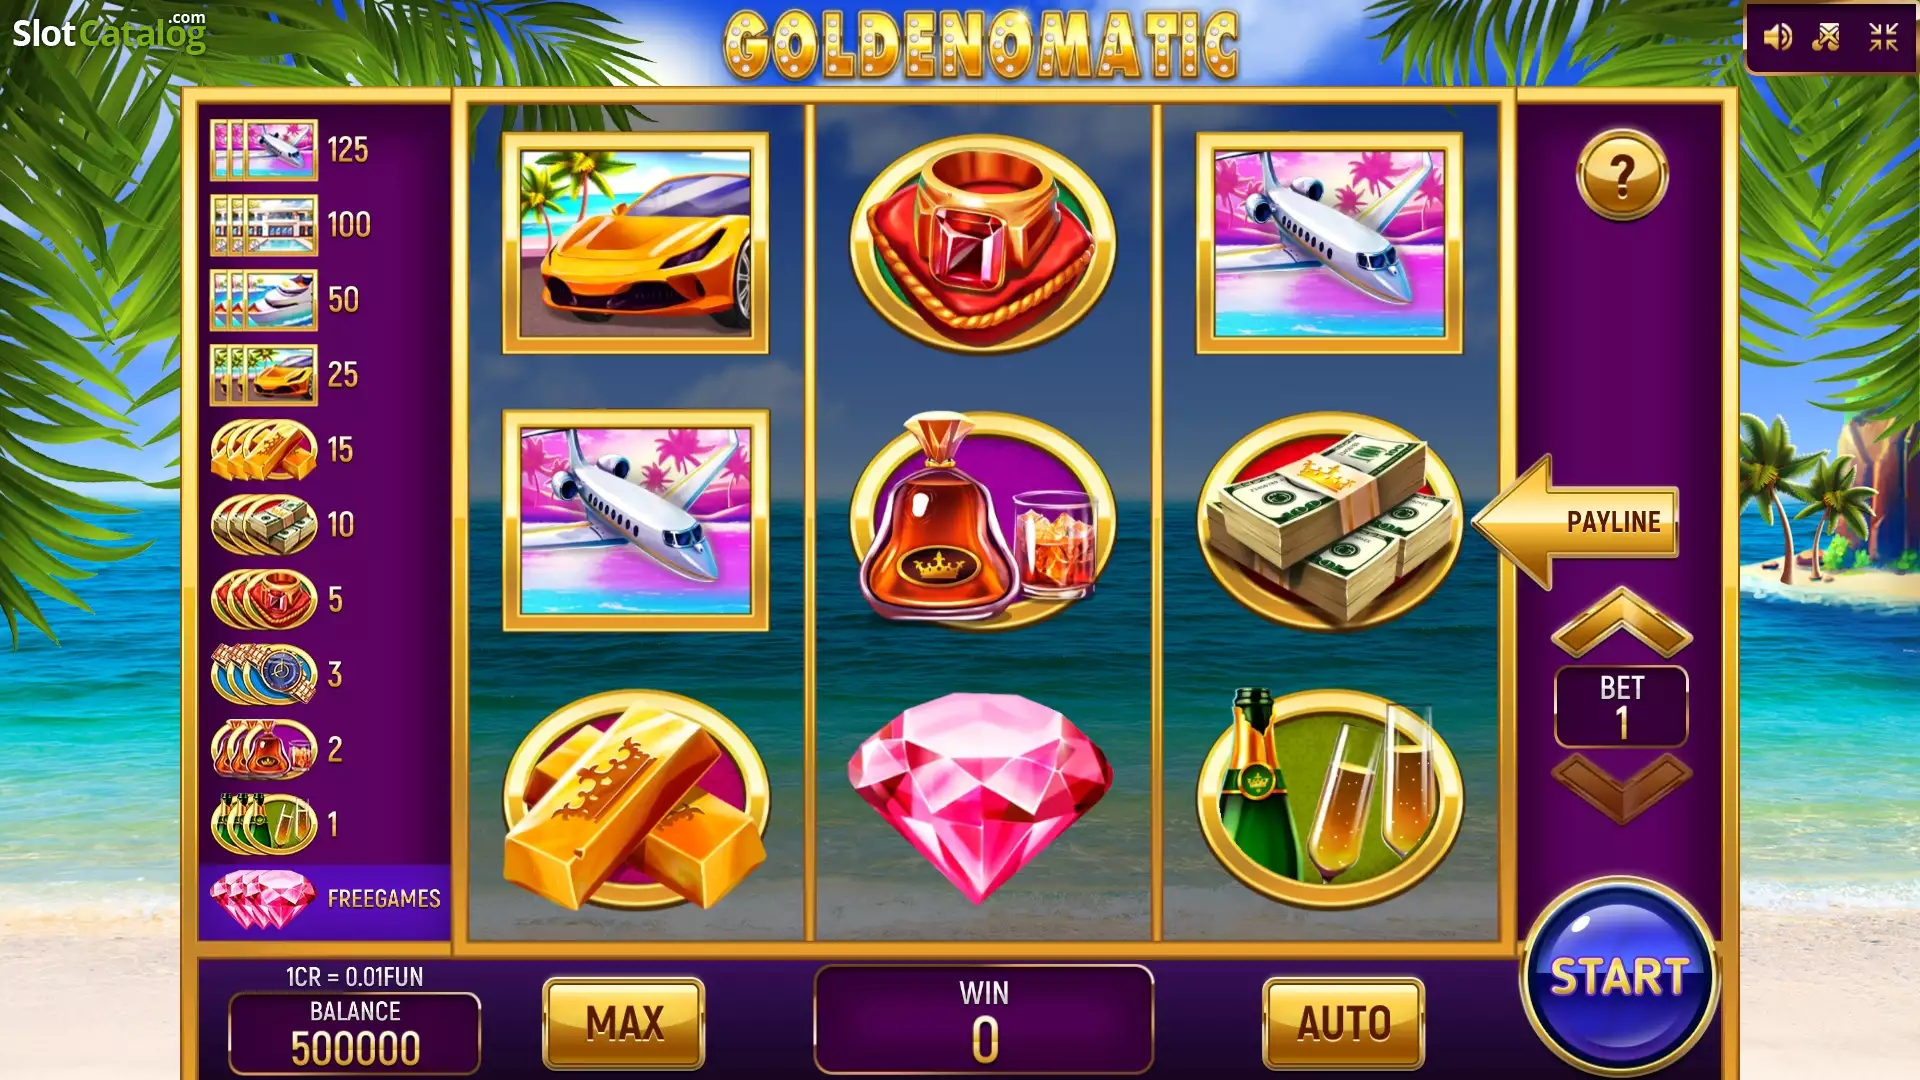Select the airplane 125 paytable entry

click(291, 150)
